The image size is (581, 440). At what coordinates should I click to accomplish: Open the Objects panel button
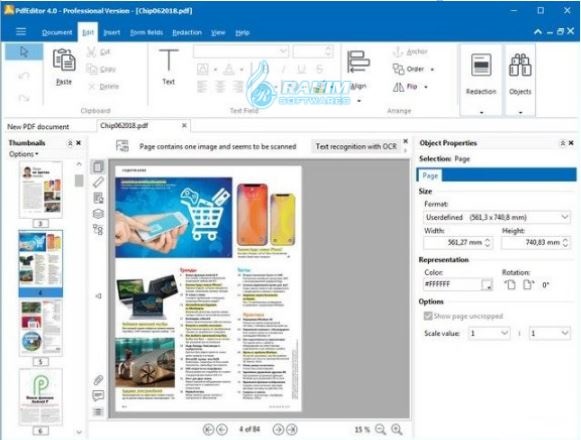pyautogui.click(x=520, y=74)
